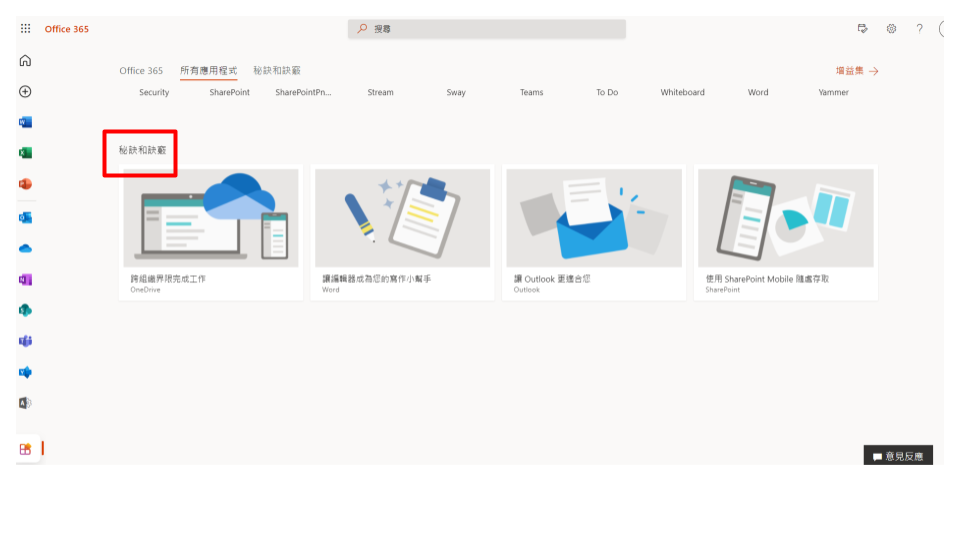Select the All apps icon in sidebar

coord(25,449)
